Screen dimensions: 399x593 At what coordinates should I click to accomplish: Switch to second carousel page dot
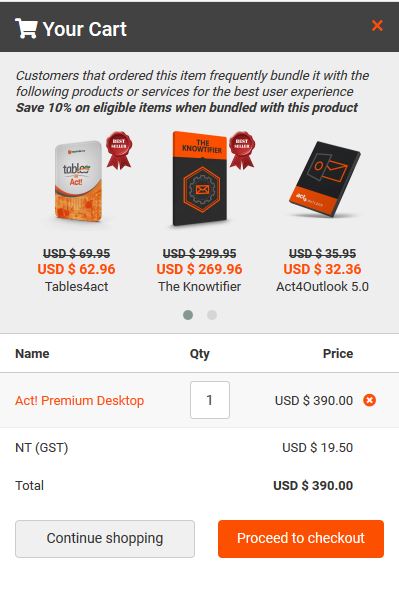click(x=212, y=315)
